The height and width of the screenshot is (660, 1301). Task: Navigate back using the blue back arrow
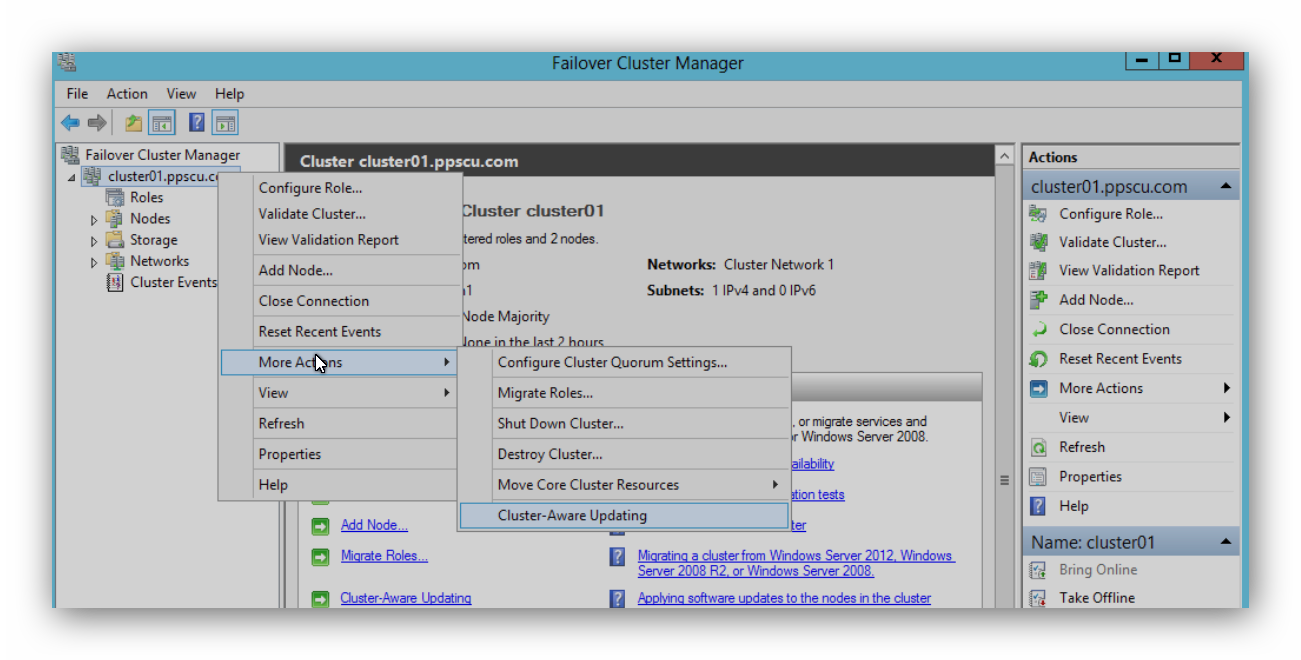tap(69, 122)
